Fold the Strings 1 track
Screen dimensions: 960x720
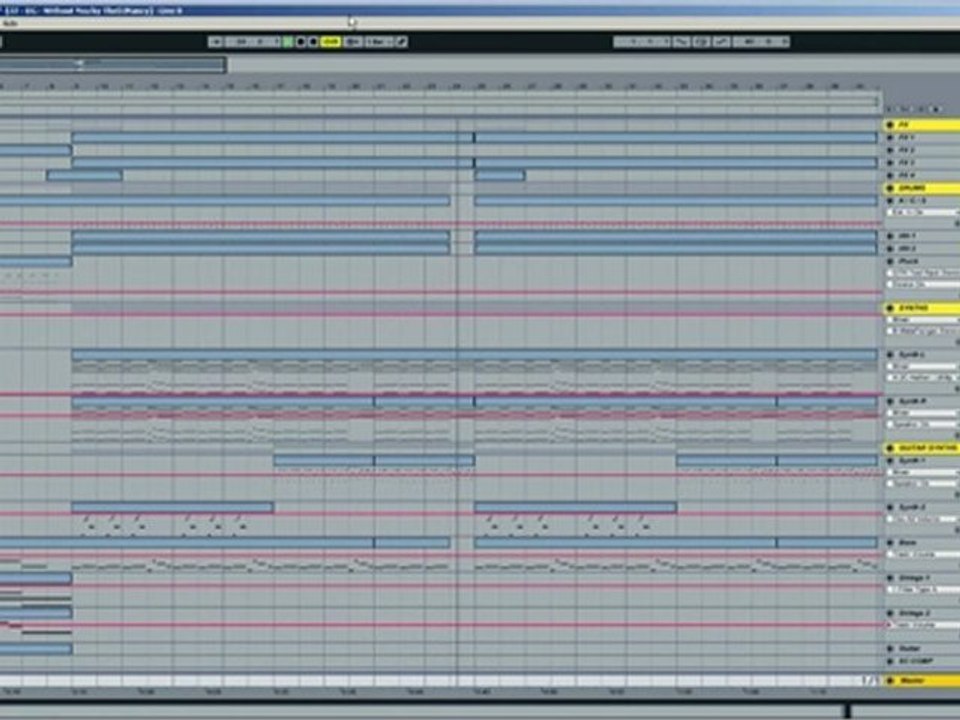[890, 577]
